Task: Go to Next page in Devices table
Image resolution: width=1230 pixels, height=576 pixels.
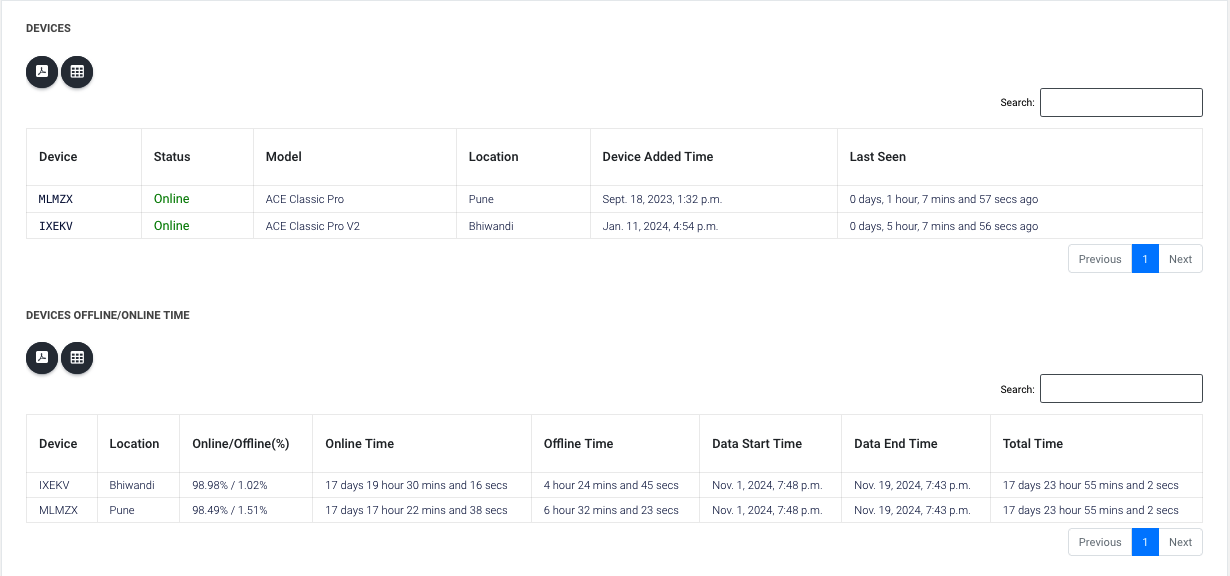Action: click(x=1180, y=259)
